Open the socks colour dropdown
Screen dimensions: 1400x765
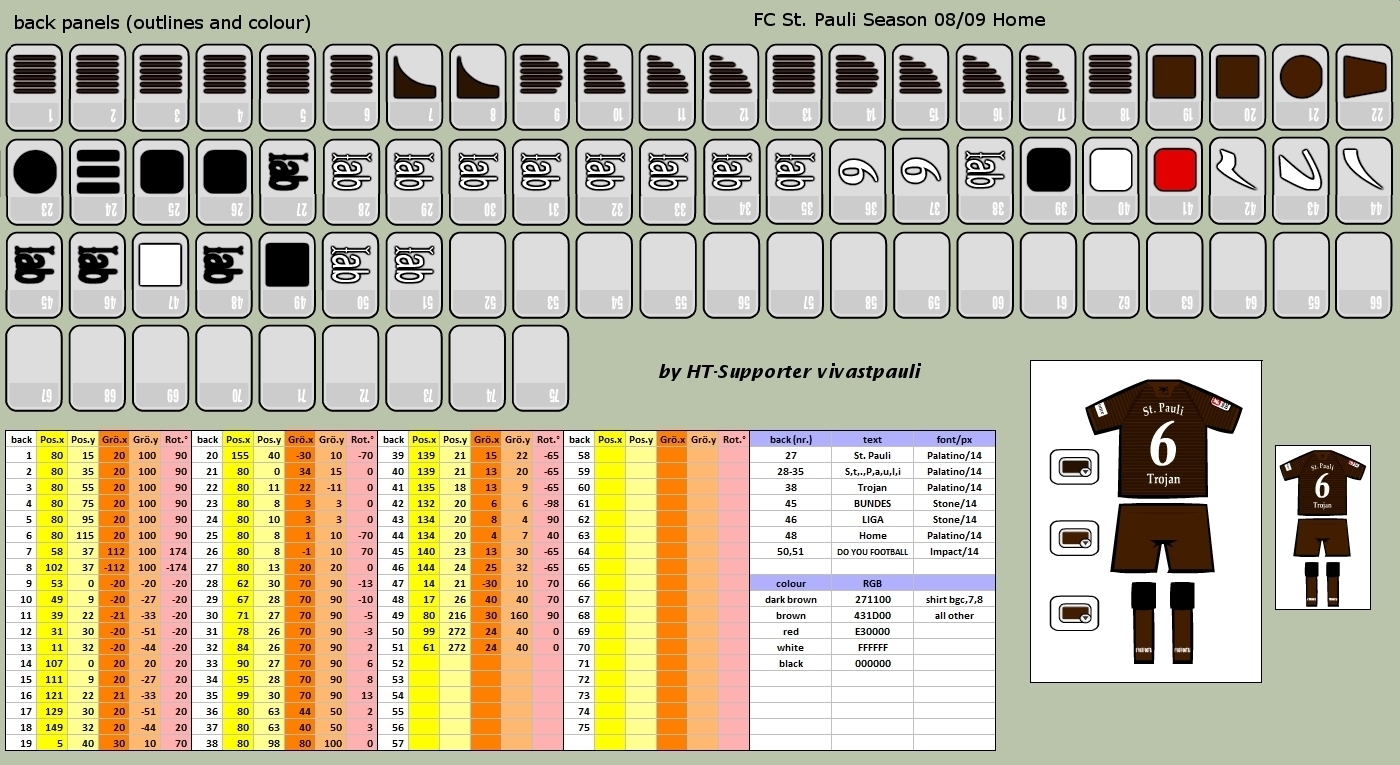(x=1075, y=613)
